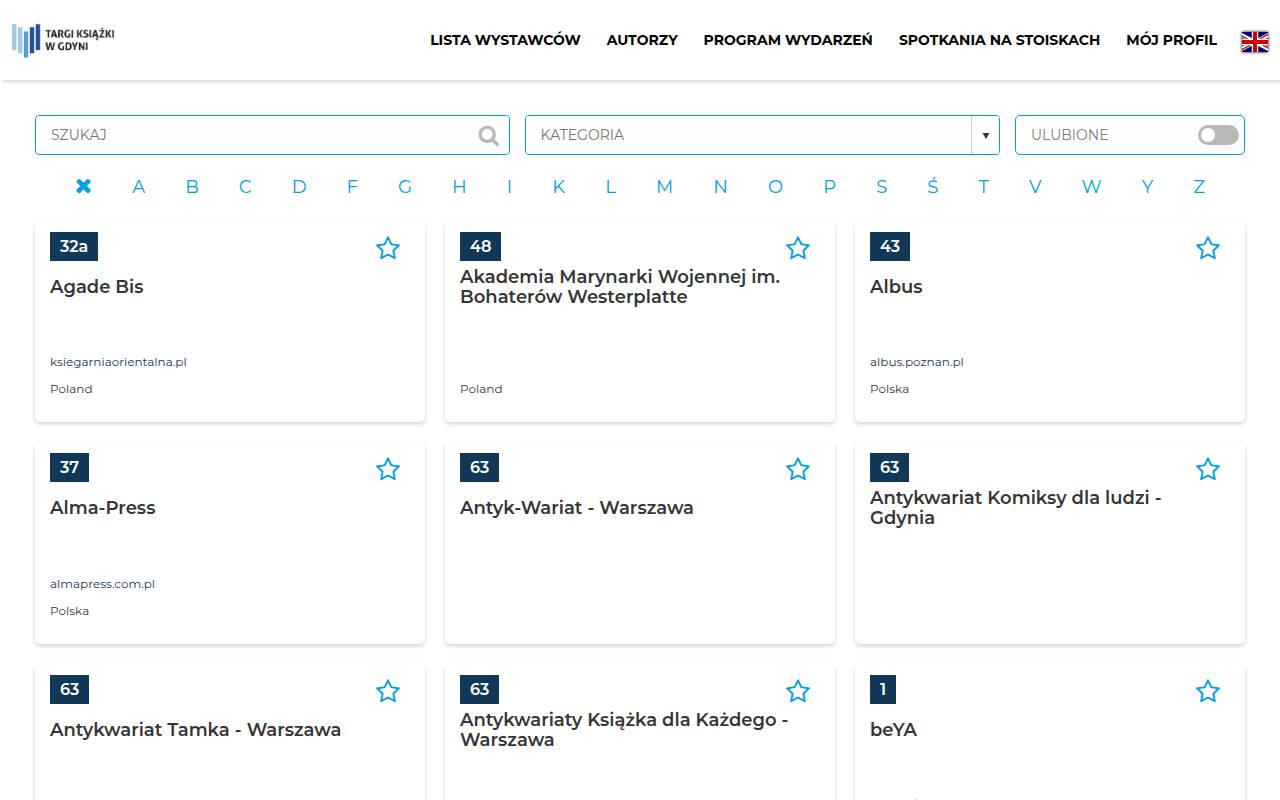1280x800 pixels.
Task: Star Akademia Marynarki Wojennej as favorite
Action: pyautogui.click(x=798, y=248)
